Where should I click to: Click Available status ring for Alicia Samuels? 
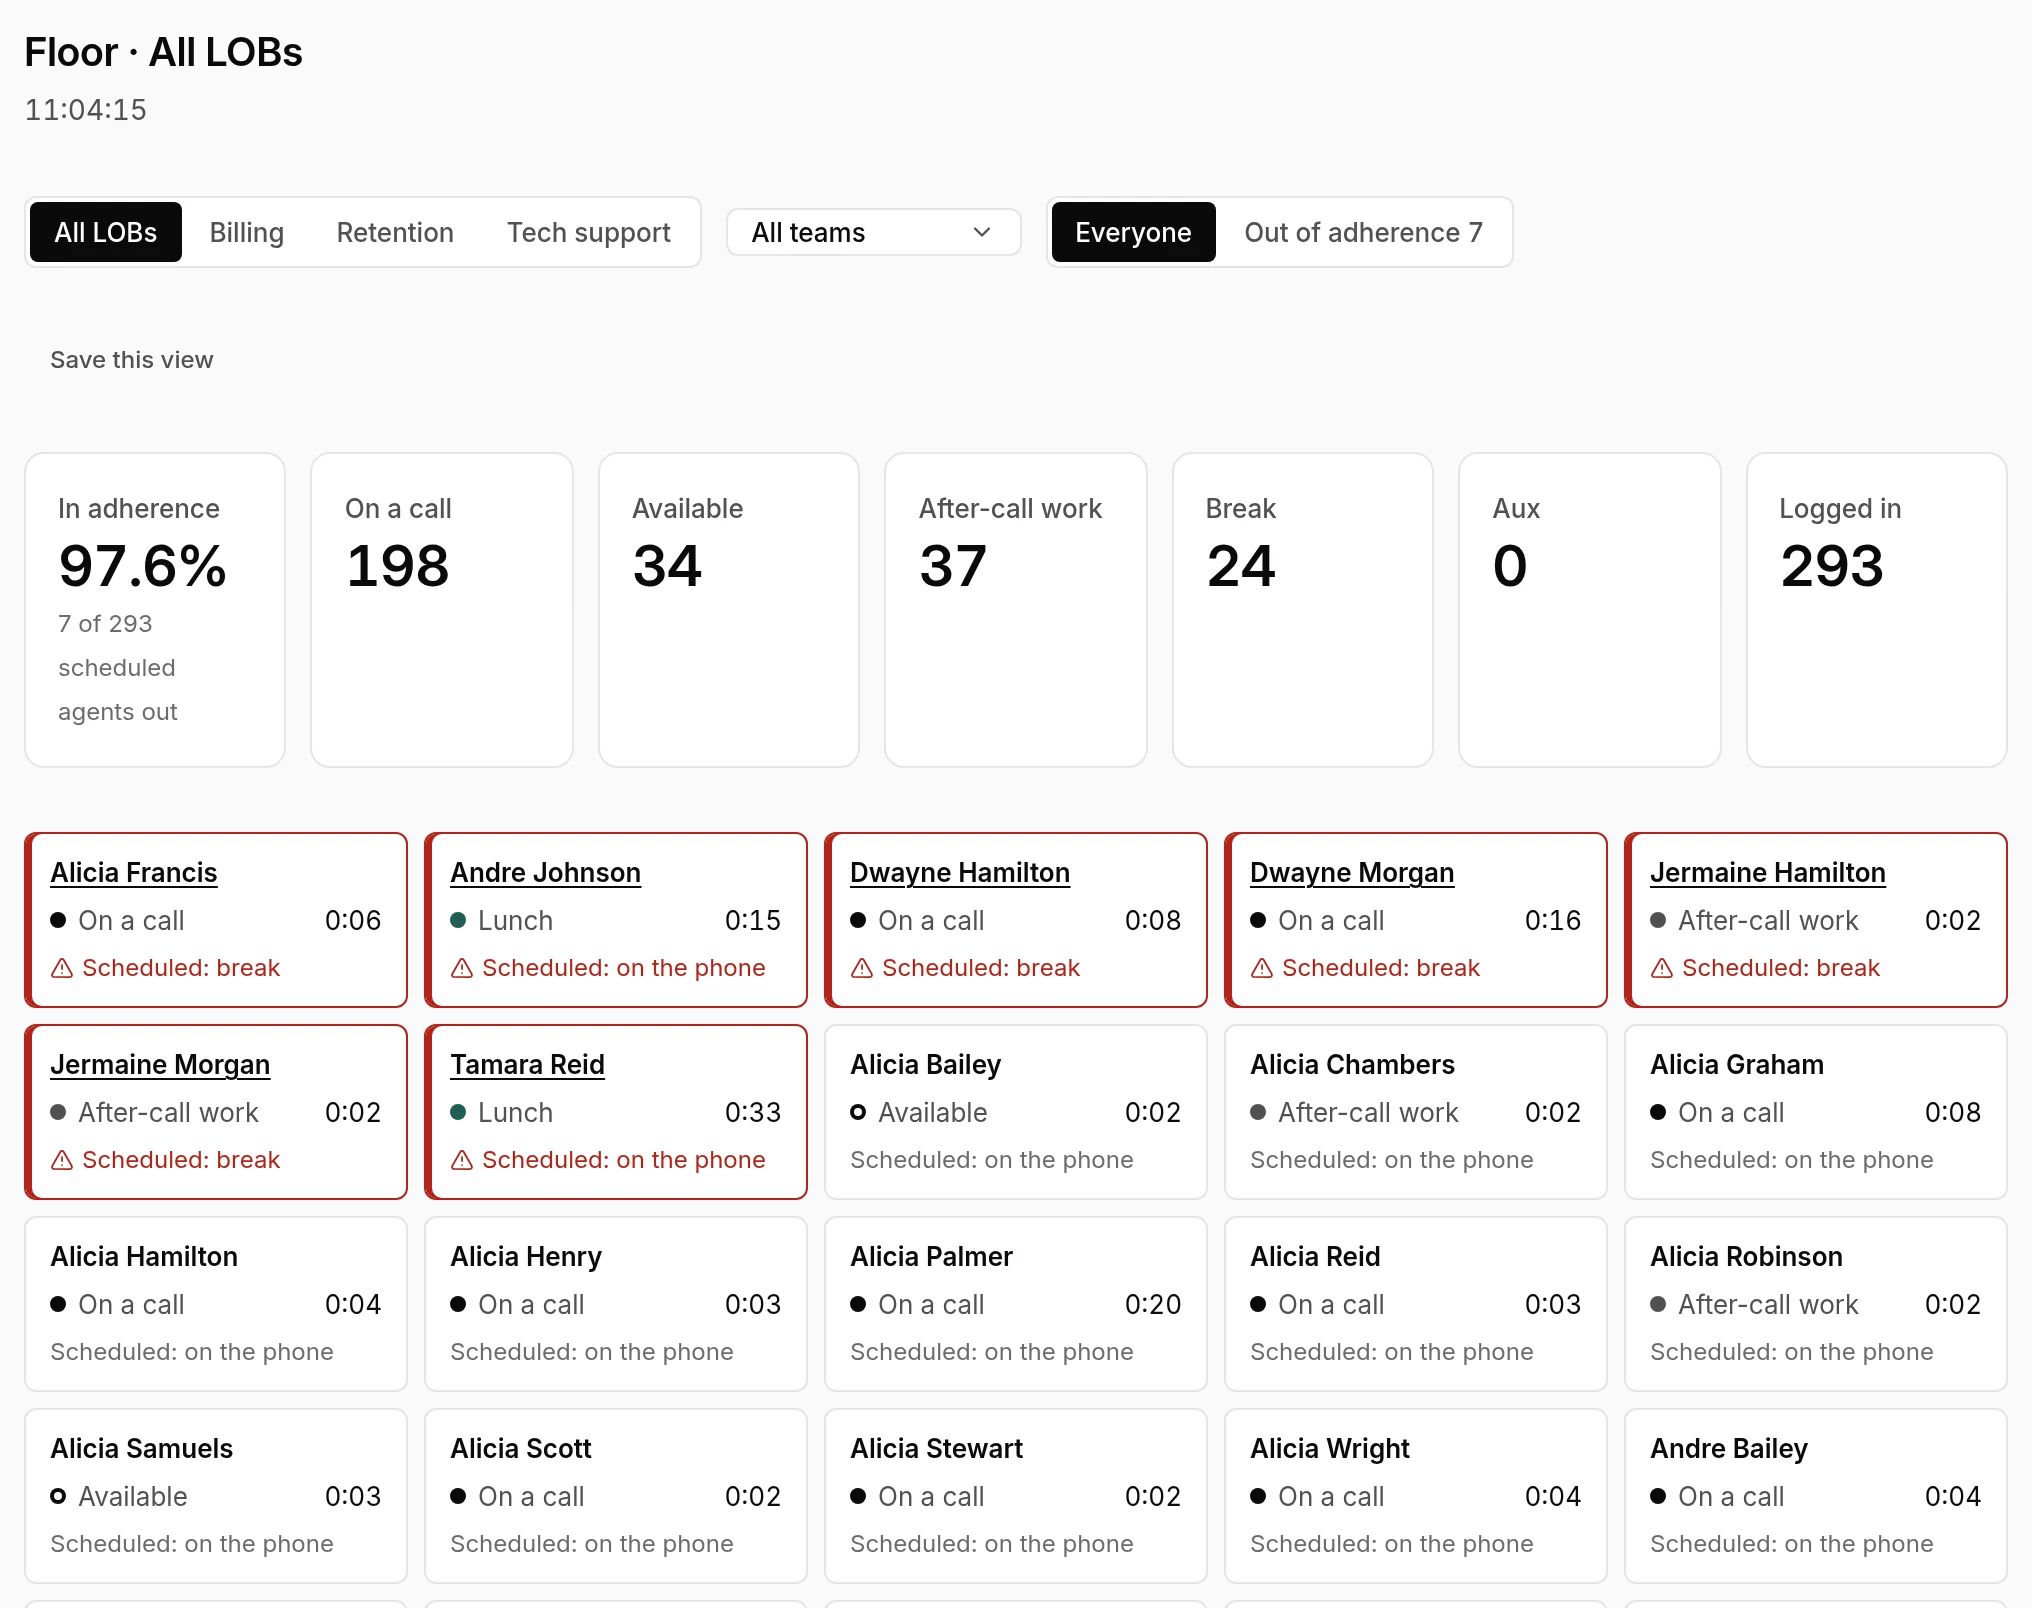click(58, 1496)
